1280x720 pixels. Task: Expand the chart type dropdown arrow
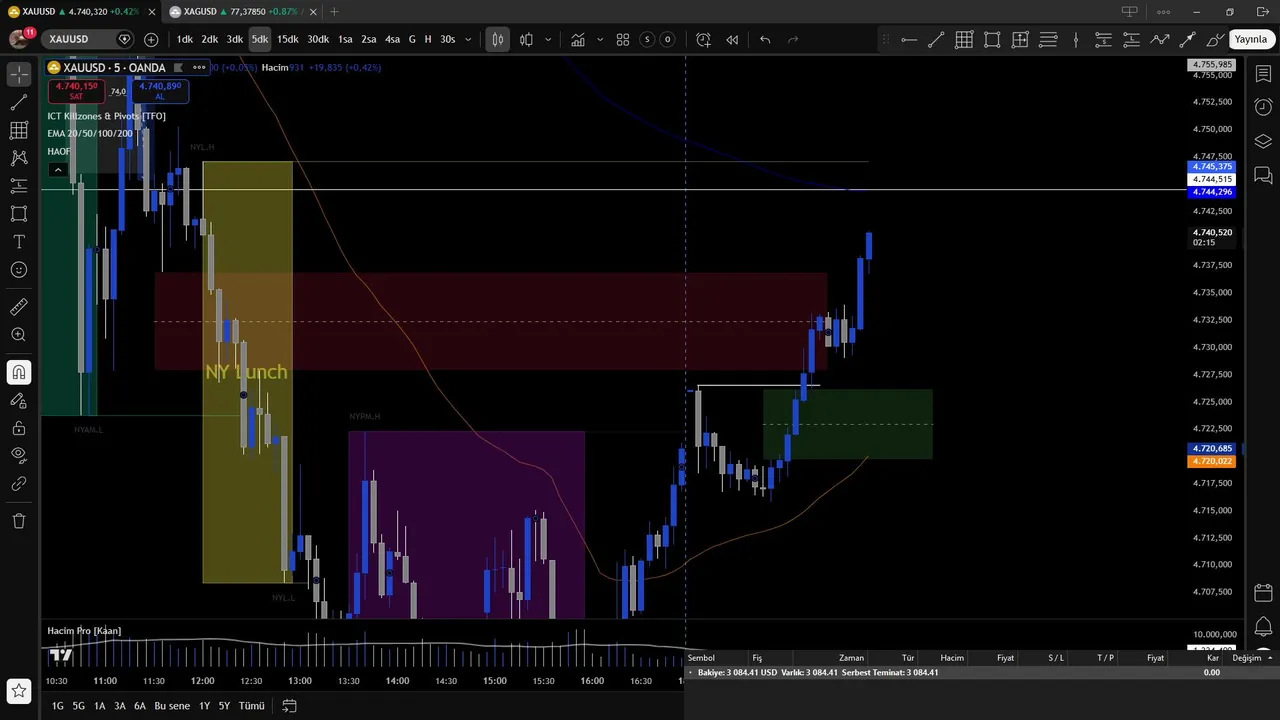coord(548,39)
